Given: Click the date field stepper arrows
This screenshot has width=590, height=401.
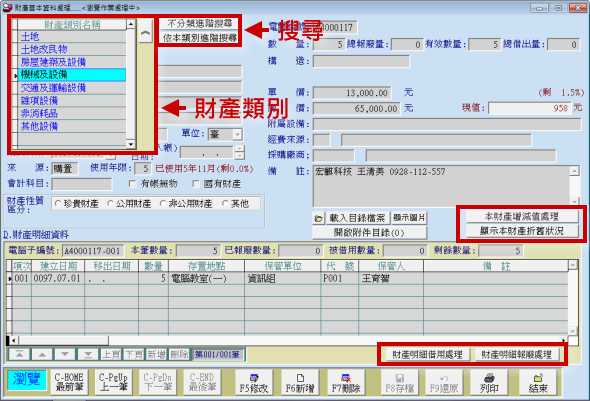Looking at the screenshot, I should click(239, 152).
